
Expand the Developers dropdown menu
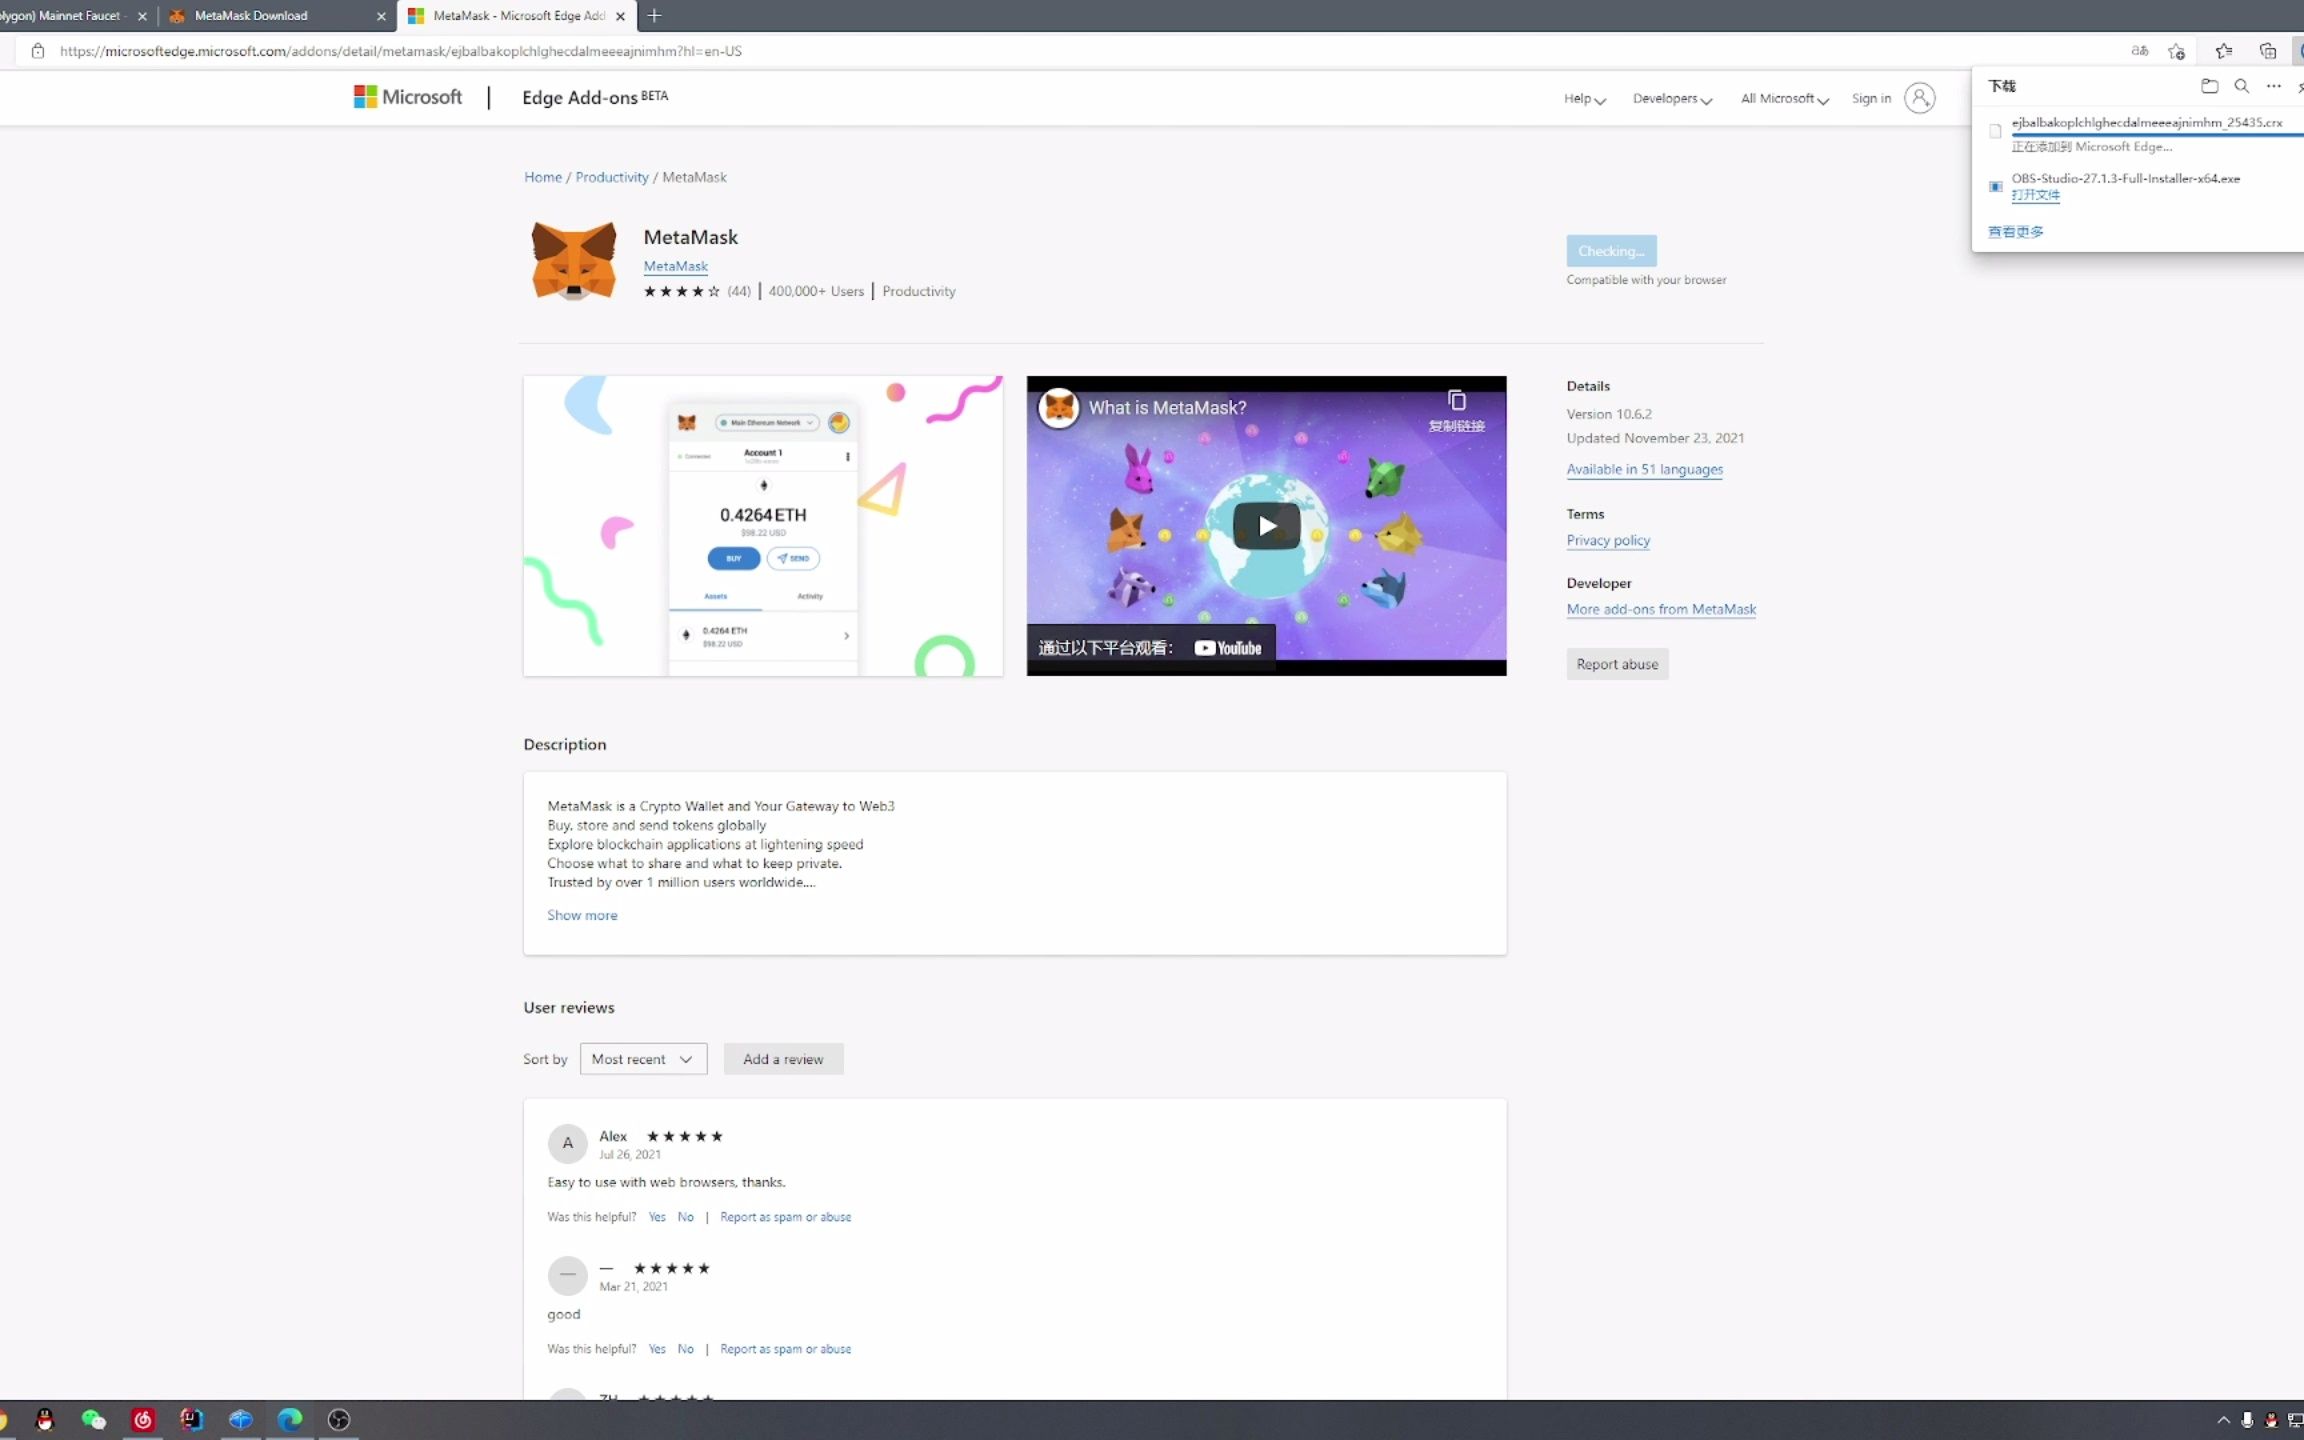click(x=1672, y=98)
